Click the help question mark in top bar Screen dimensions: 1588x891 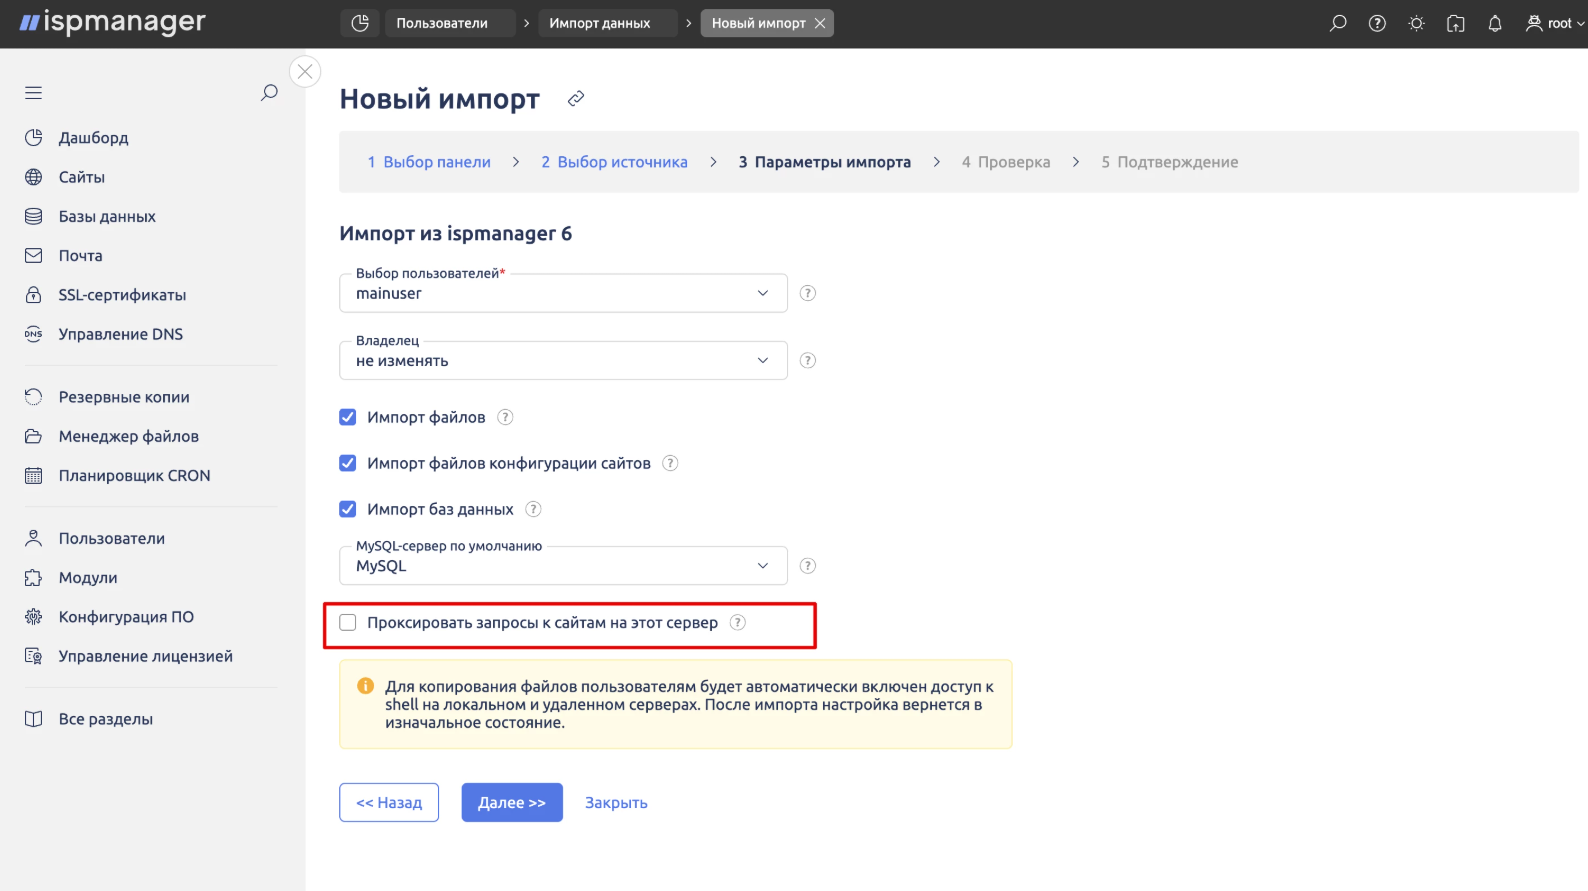coord(1377,23)
